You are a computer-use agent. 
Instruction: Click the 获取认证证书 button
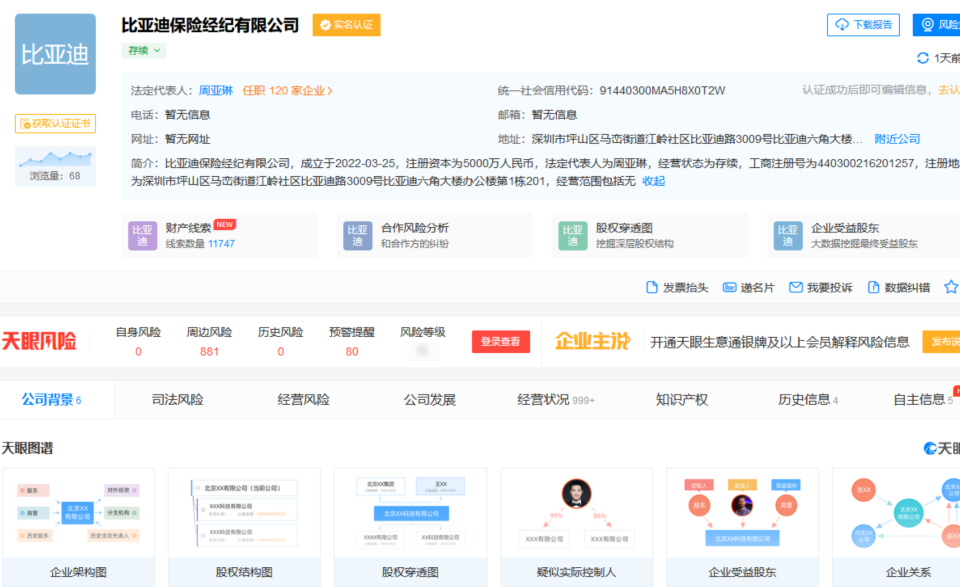(x=55, y=124)
